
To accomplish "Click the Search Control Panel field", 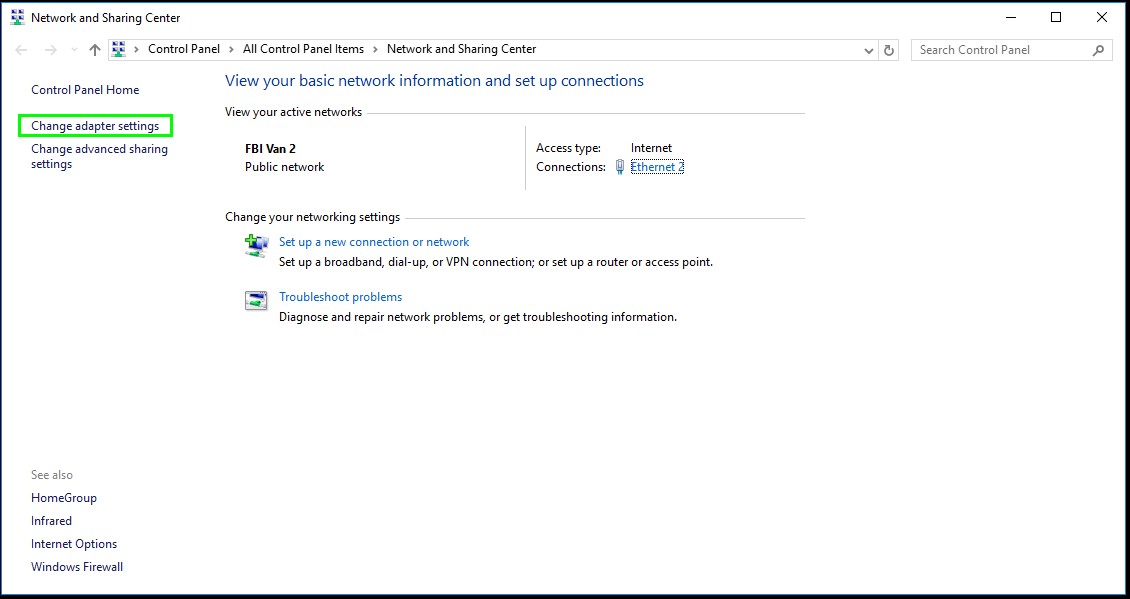I will (1000, 50).
